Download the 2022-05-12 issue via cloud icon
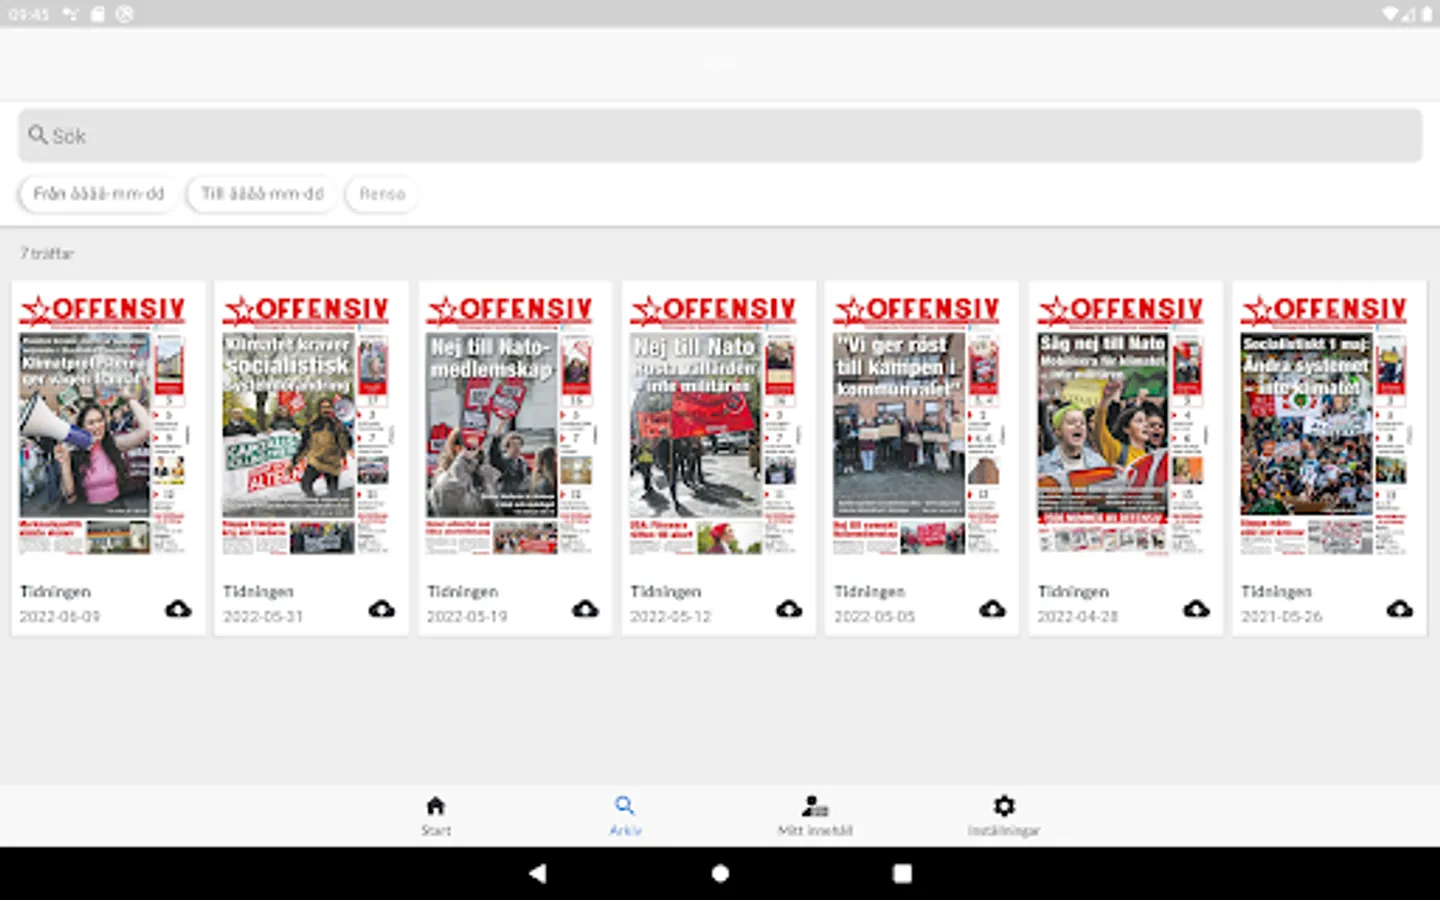 789,608
